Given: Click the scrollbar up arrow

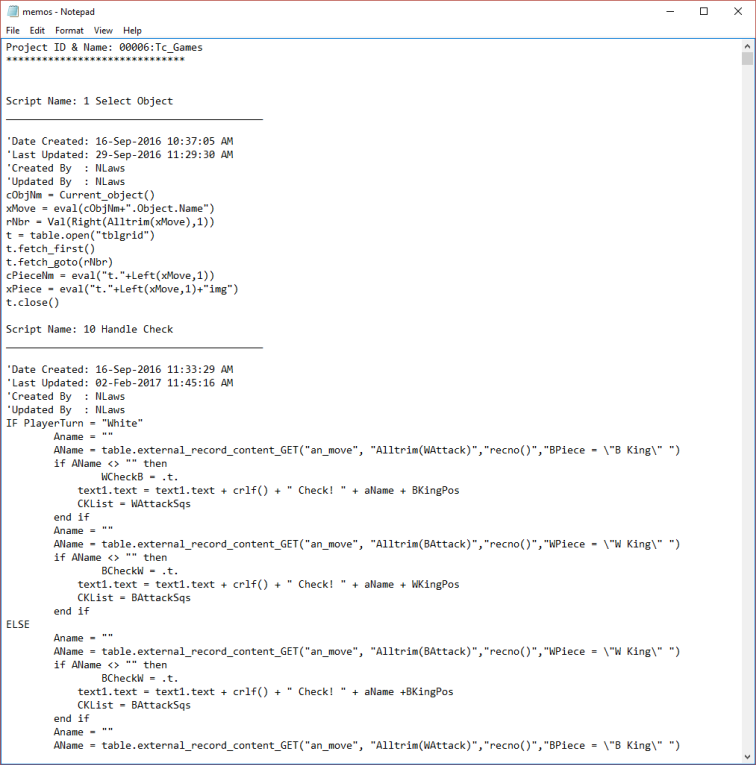Looking at the screenshot, I should (x=747, y=45).
